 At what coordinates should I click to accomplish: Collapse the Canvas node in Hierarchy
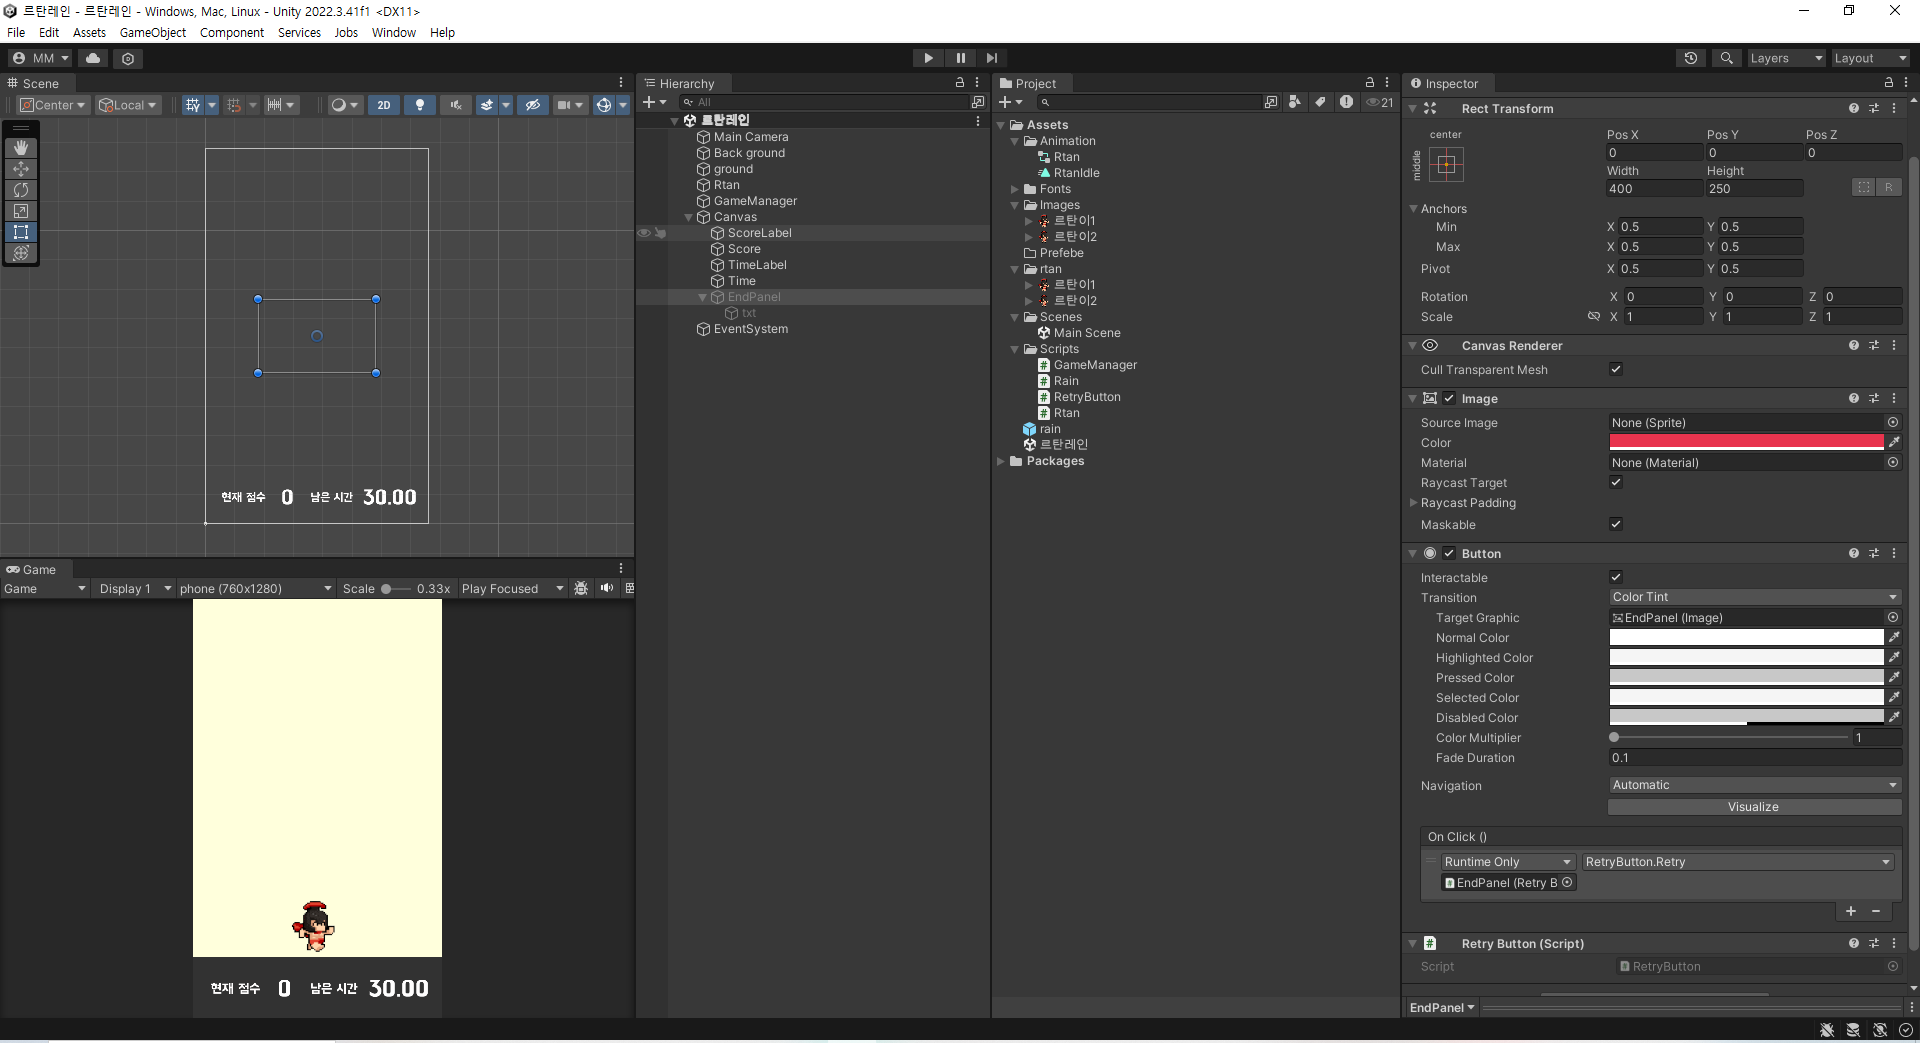pos(689,217)
